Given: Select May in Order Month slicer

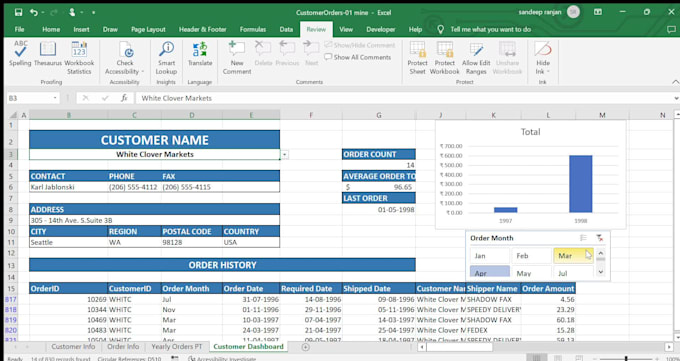Looking at the screenshot, I should point(531,272).
